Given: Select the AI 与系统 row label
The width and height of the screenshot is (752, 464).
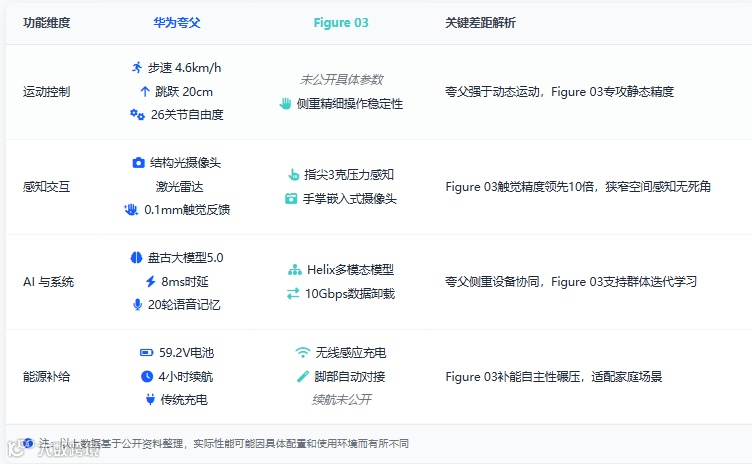Looking at the screenshot, I should [x=48, y=282].
